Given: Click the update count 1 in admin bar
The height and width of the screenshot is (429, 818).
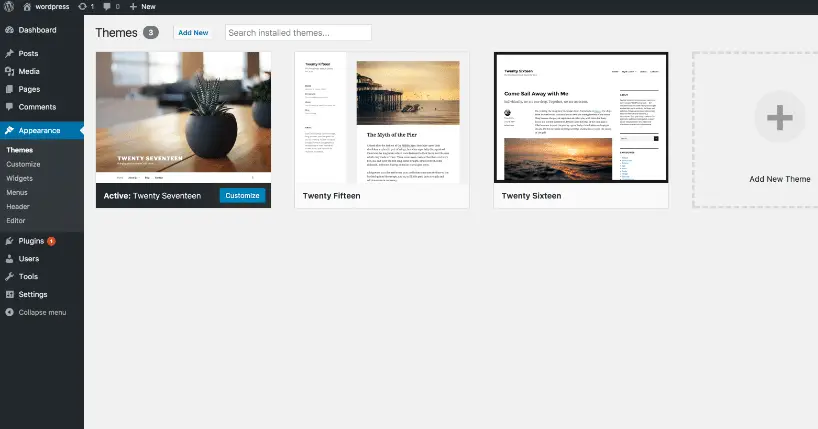Looking at the screenshot, I should (x=92, y=7).
